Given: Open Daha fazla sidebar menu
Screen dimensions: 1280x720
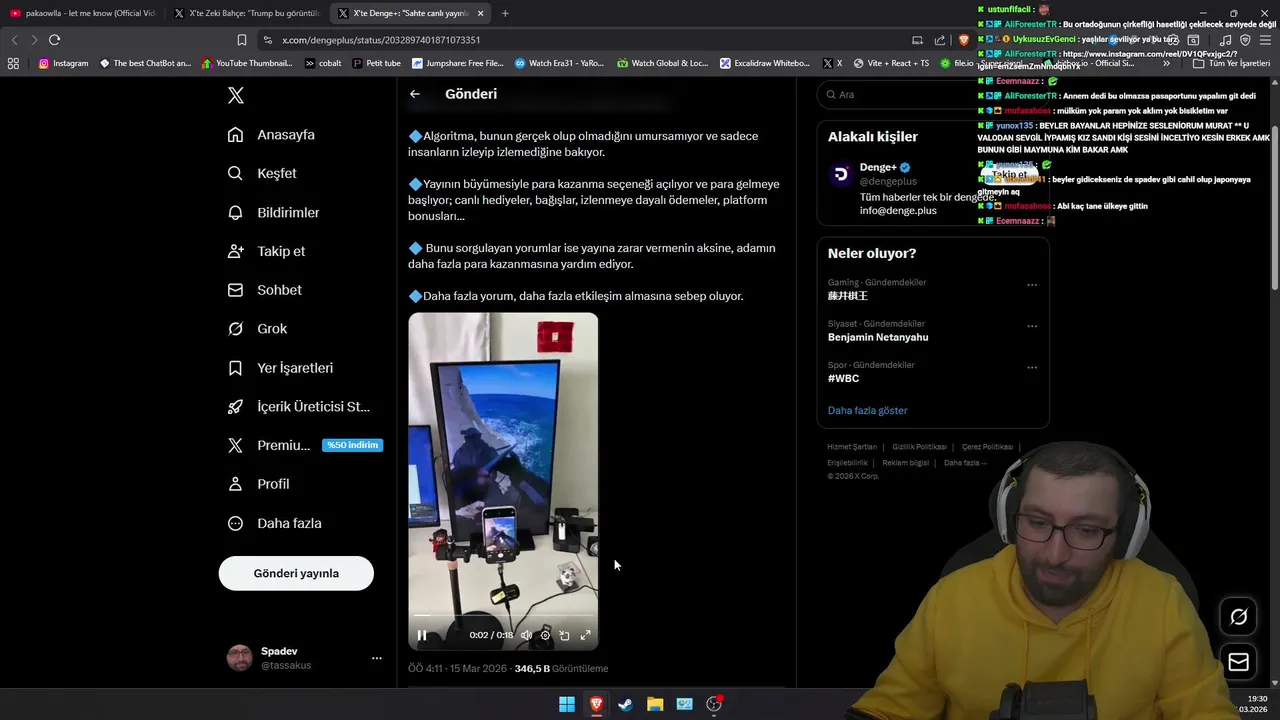Looking at the screenshot, I should 274,523.
